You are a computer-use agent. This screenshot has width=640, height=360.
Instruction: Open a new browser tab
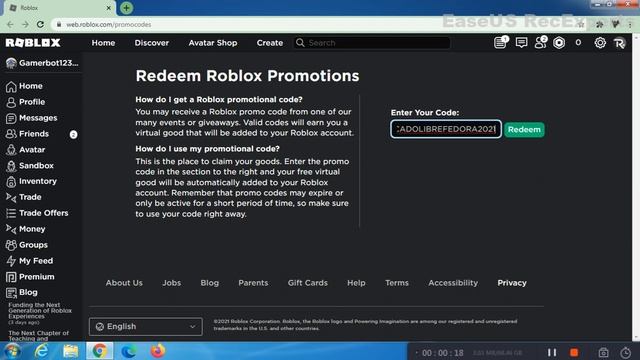pos(126,8)
